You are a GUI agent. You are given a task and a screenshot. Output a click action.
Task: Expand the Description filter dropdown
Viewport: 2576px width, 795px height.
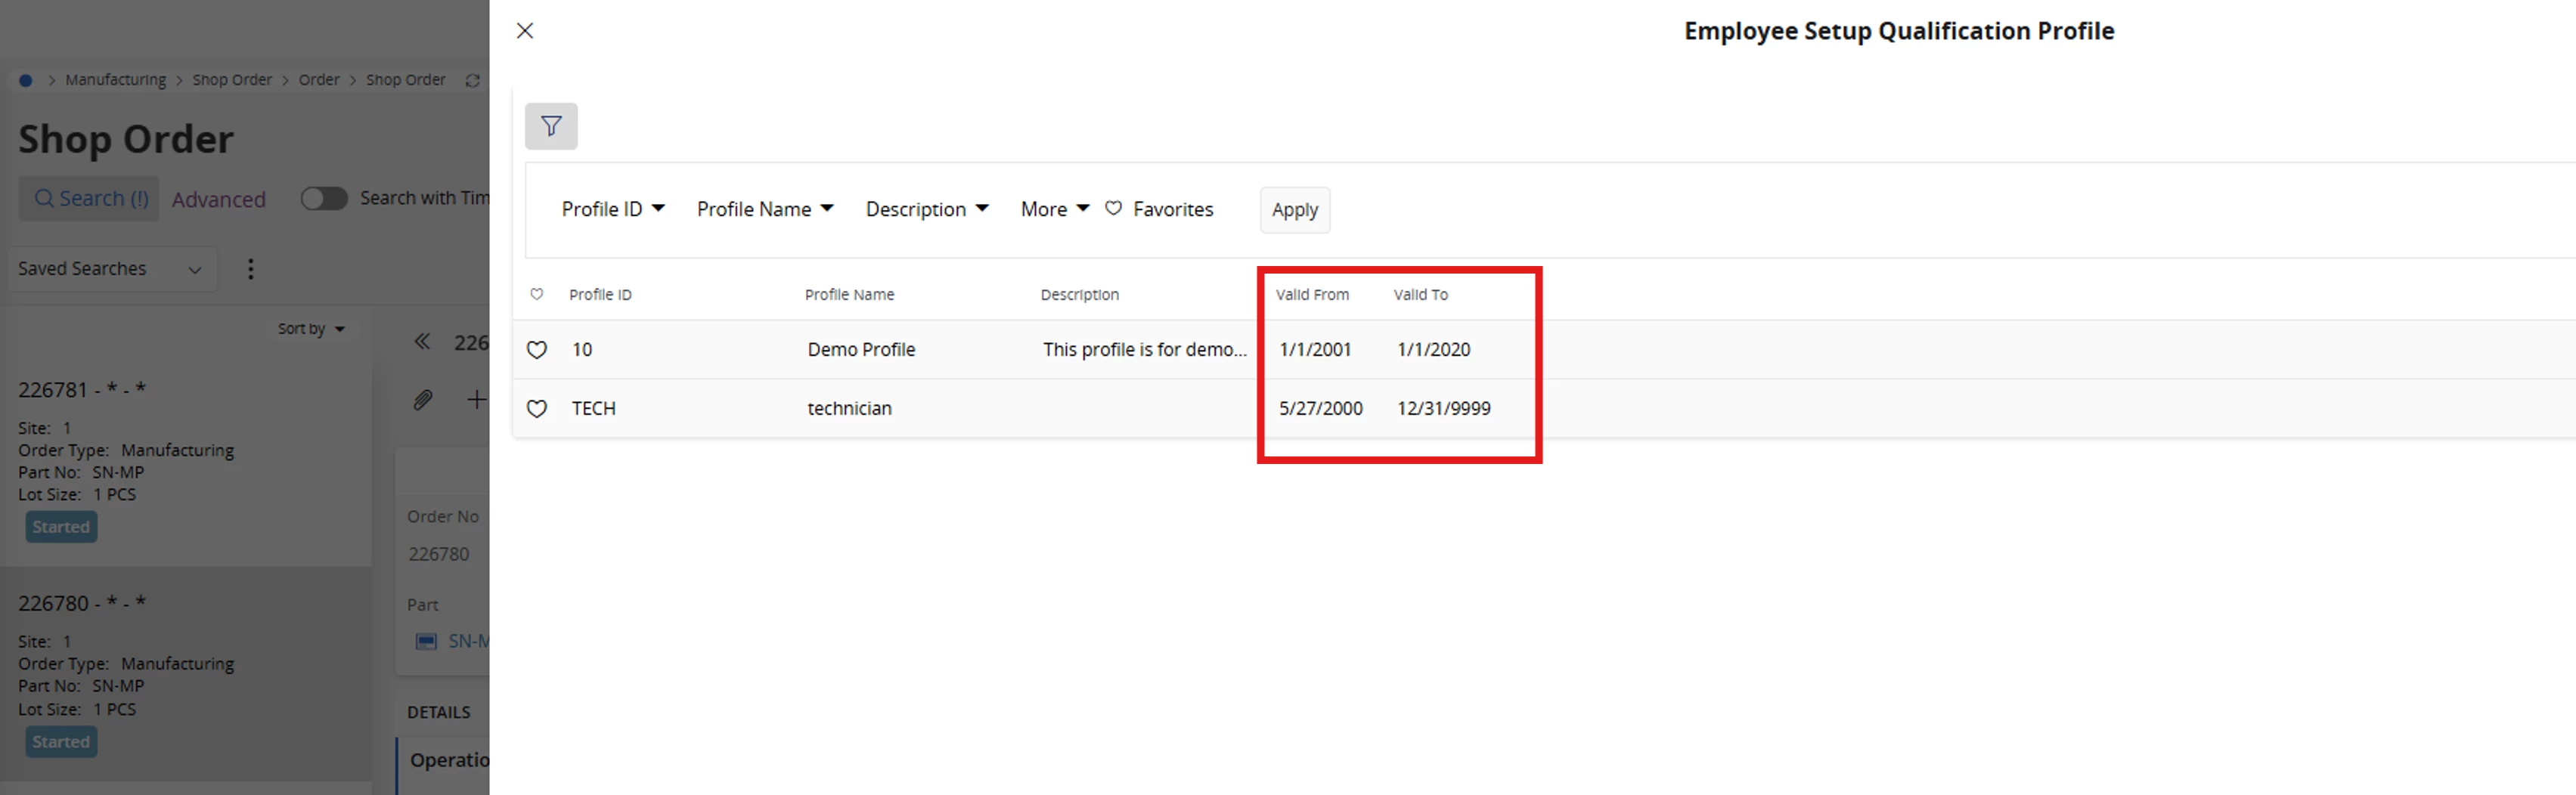927,209
